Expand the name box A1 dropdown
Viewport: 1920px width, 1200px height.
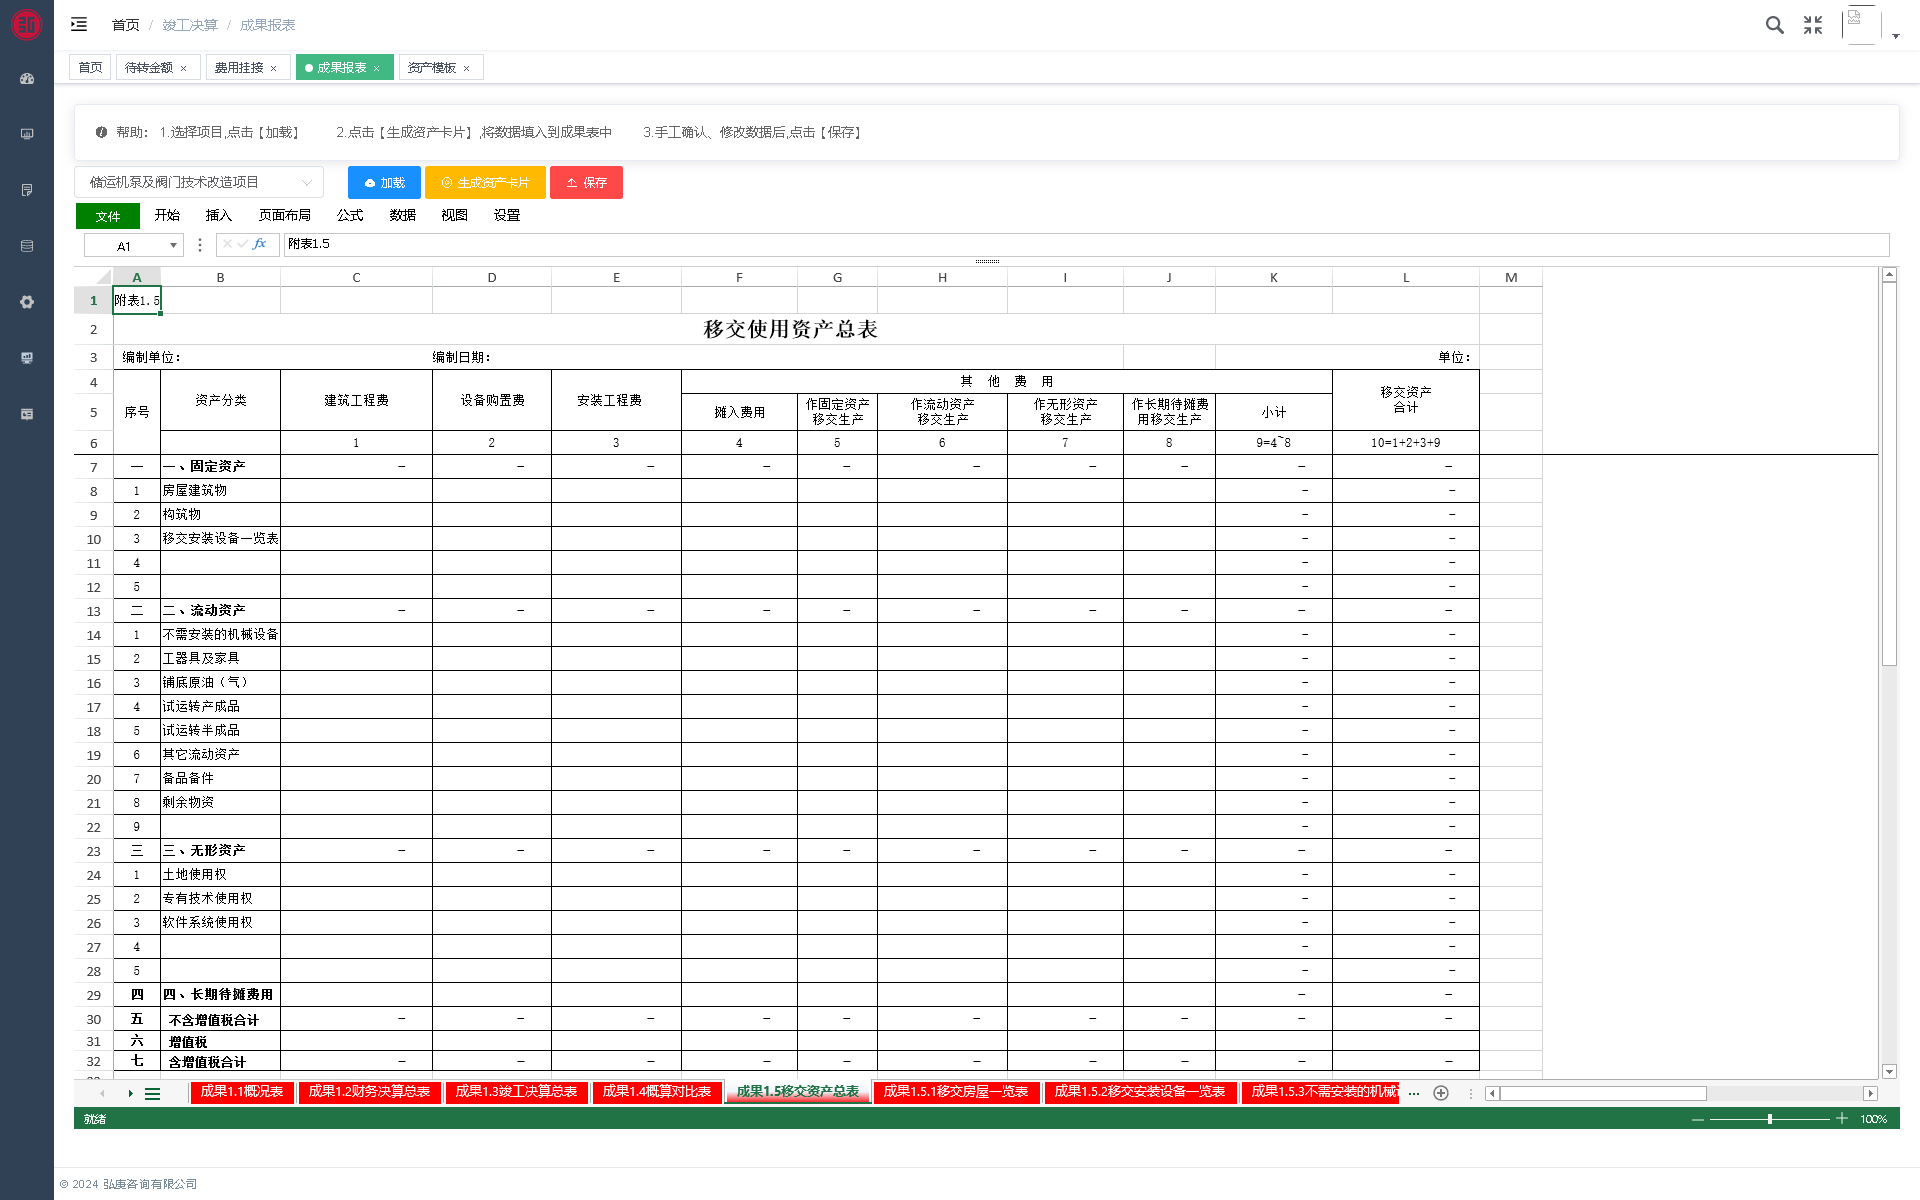click(x=173, y=246)
